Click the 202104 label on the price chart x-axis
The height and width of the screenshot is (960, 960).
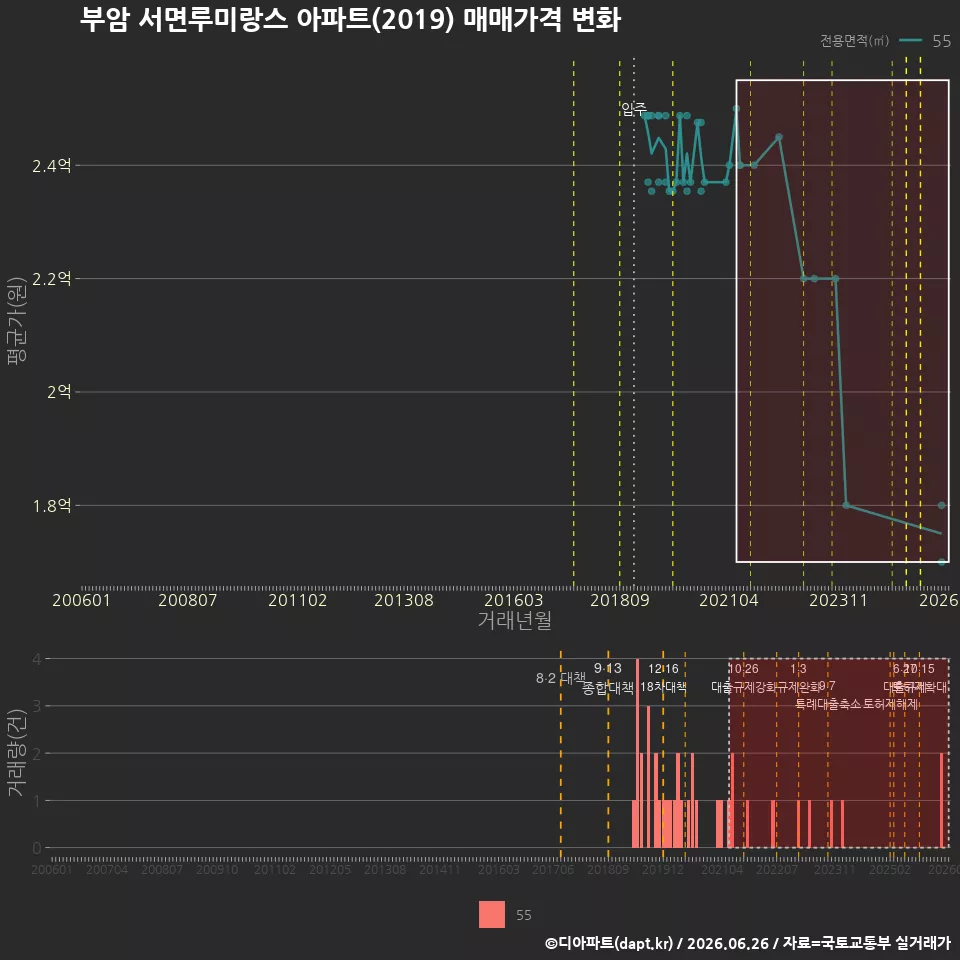pos(729,600)
